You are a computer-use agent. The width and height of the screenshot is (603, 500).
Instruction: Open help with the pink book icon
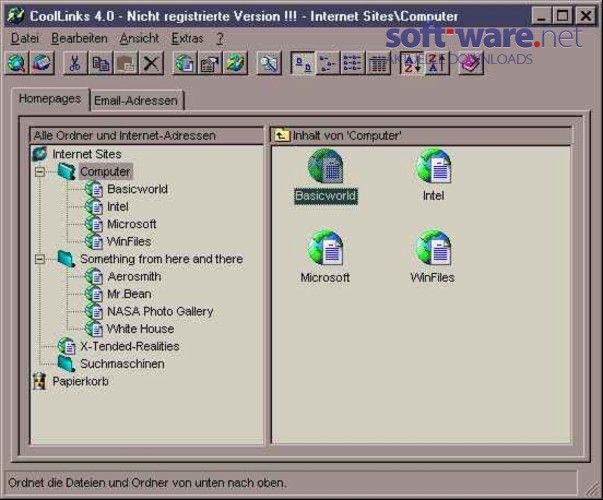point(471,63)
